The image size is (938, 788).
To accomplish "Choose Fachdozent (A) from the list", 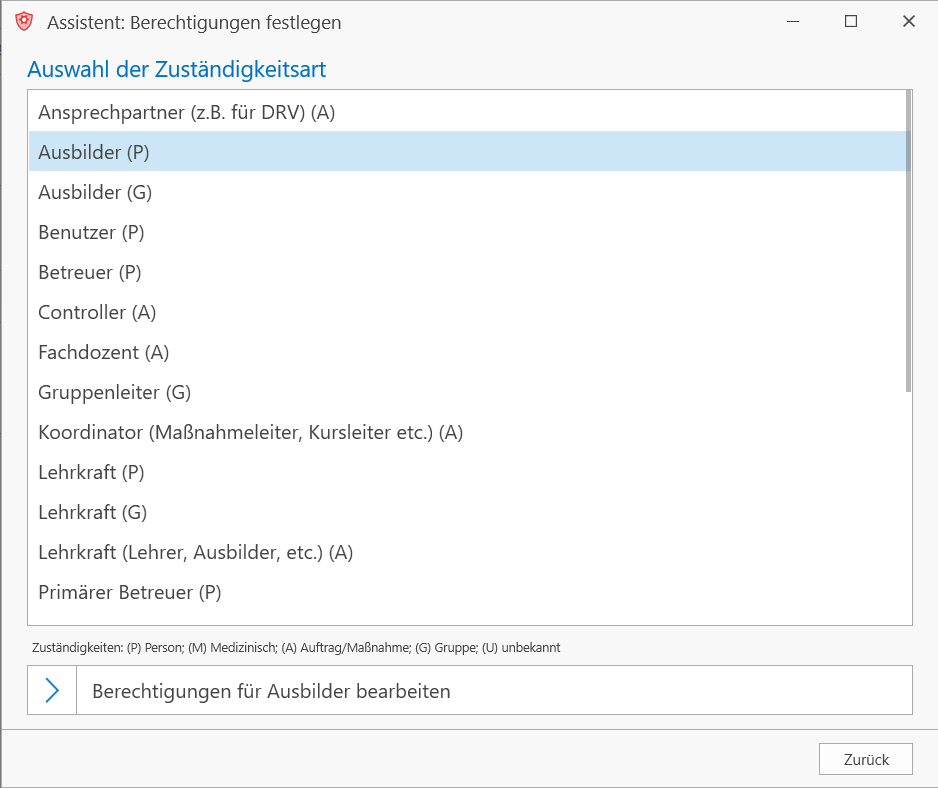I will tap(467, 352).
